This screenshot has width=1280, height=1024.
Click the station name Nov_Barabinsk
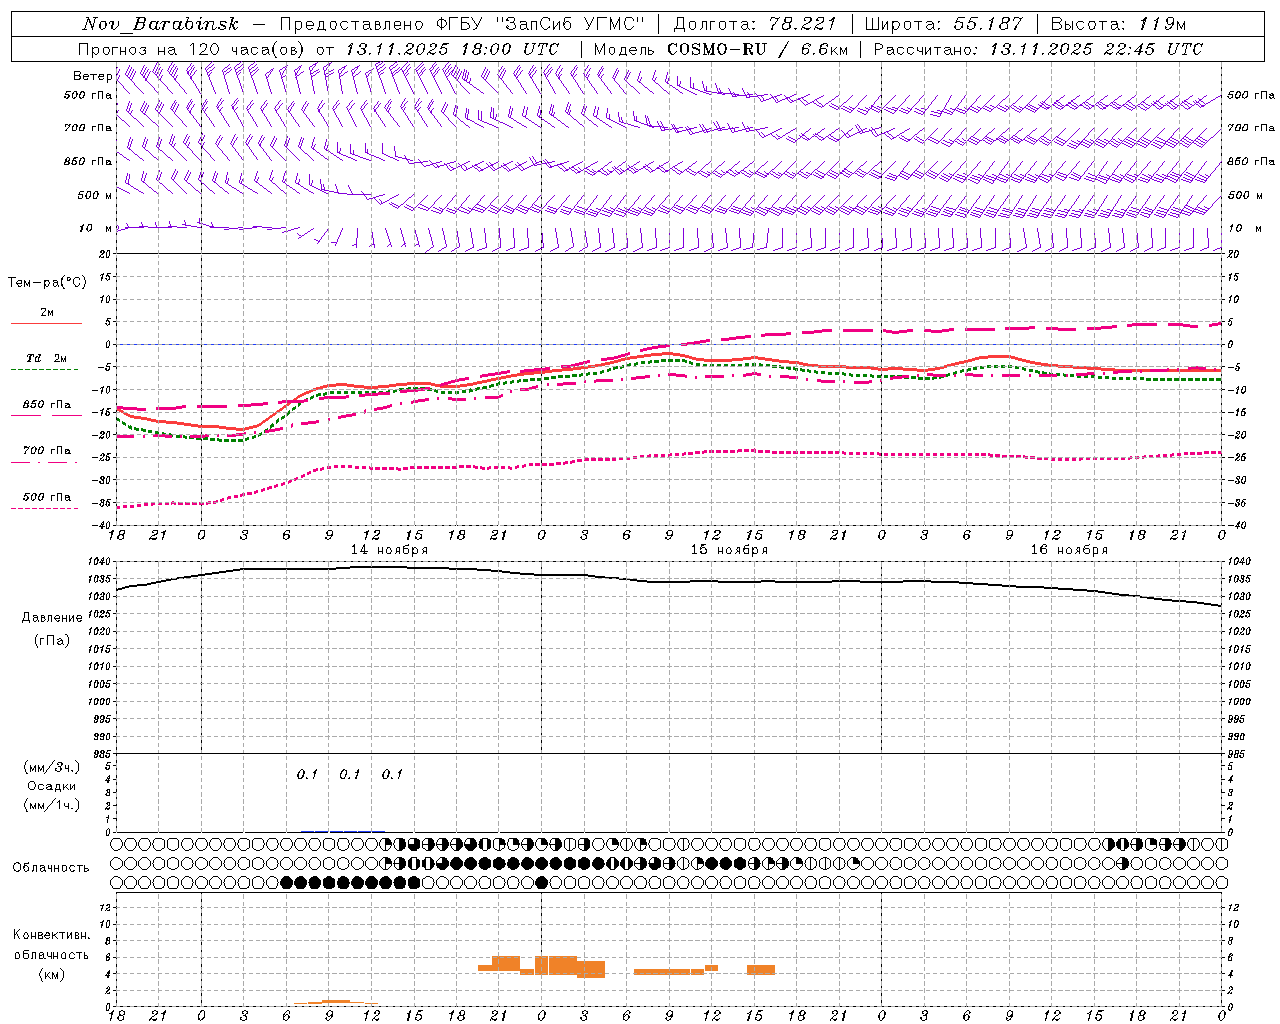160,24
